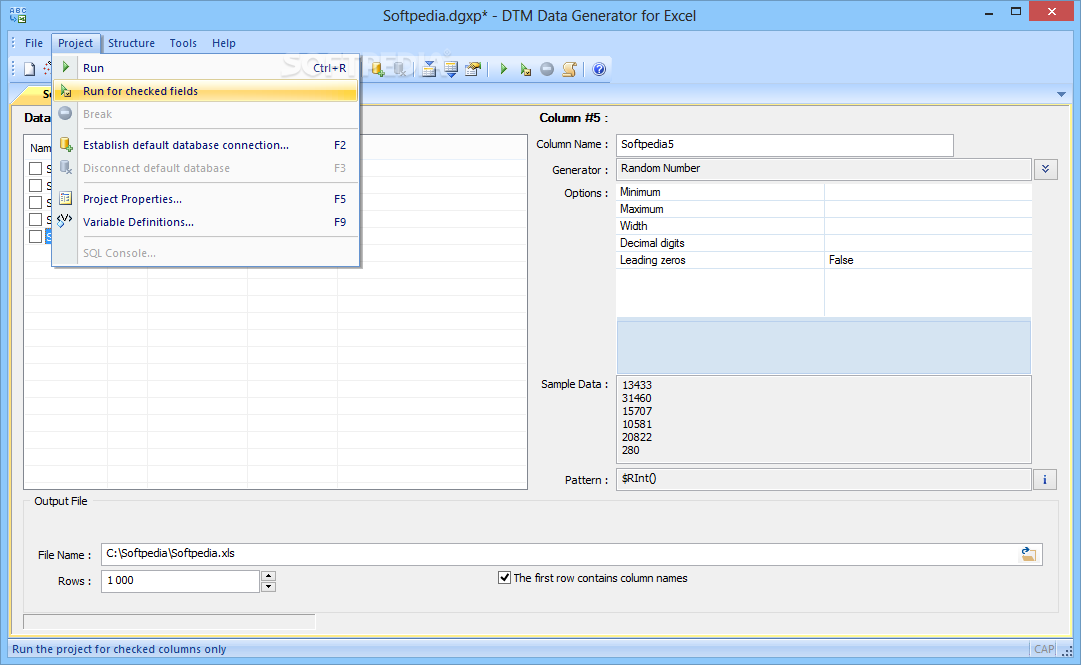1081x665 pixels.
Task: Click the CAP indicator in status bar
Action: pos(1044,649)
